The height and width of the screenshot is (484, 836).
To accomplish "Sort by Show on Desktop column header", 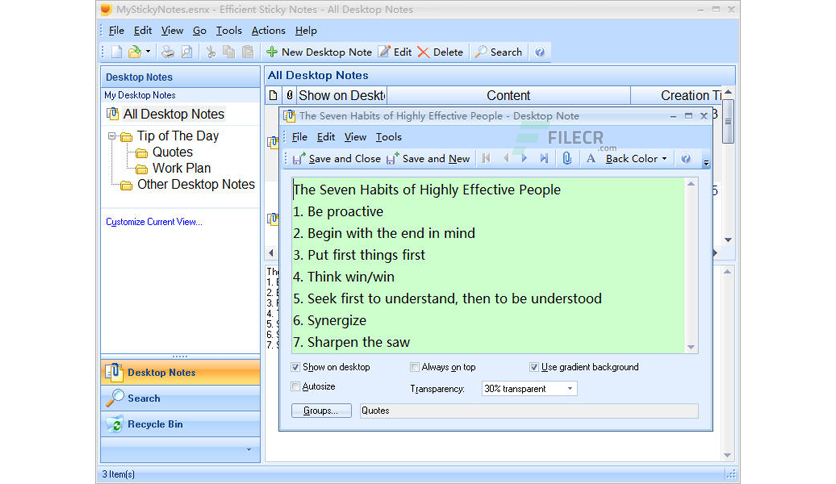I will click(x=341, y=95).
